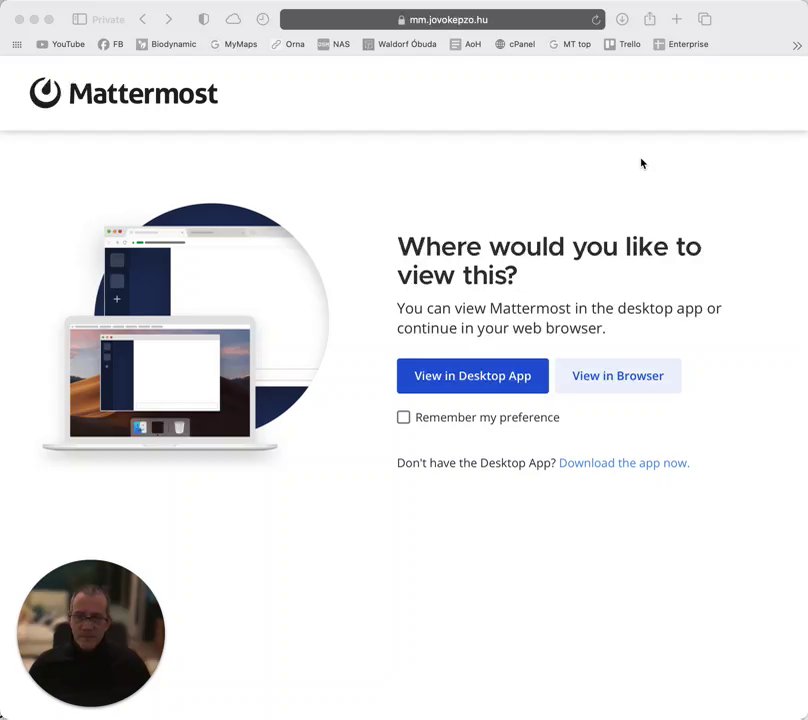808x720 pixels.
Task: Click the mm.jovokepzo.hu address bar
Action: (x=443, y=20)
